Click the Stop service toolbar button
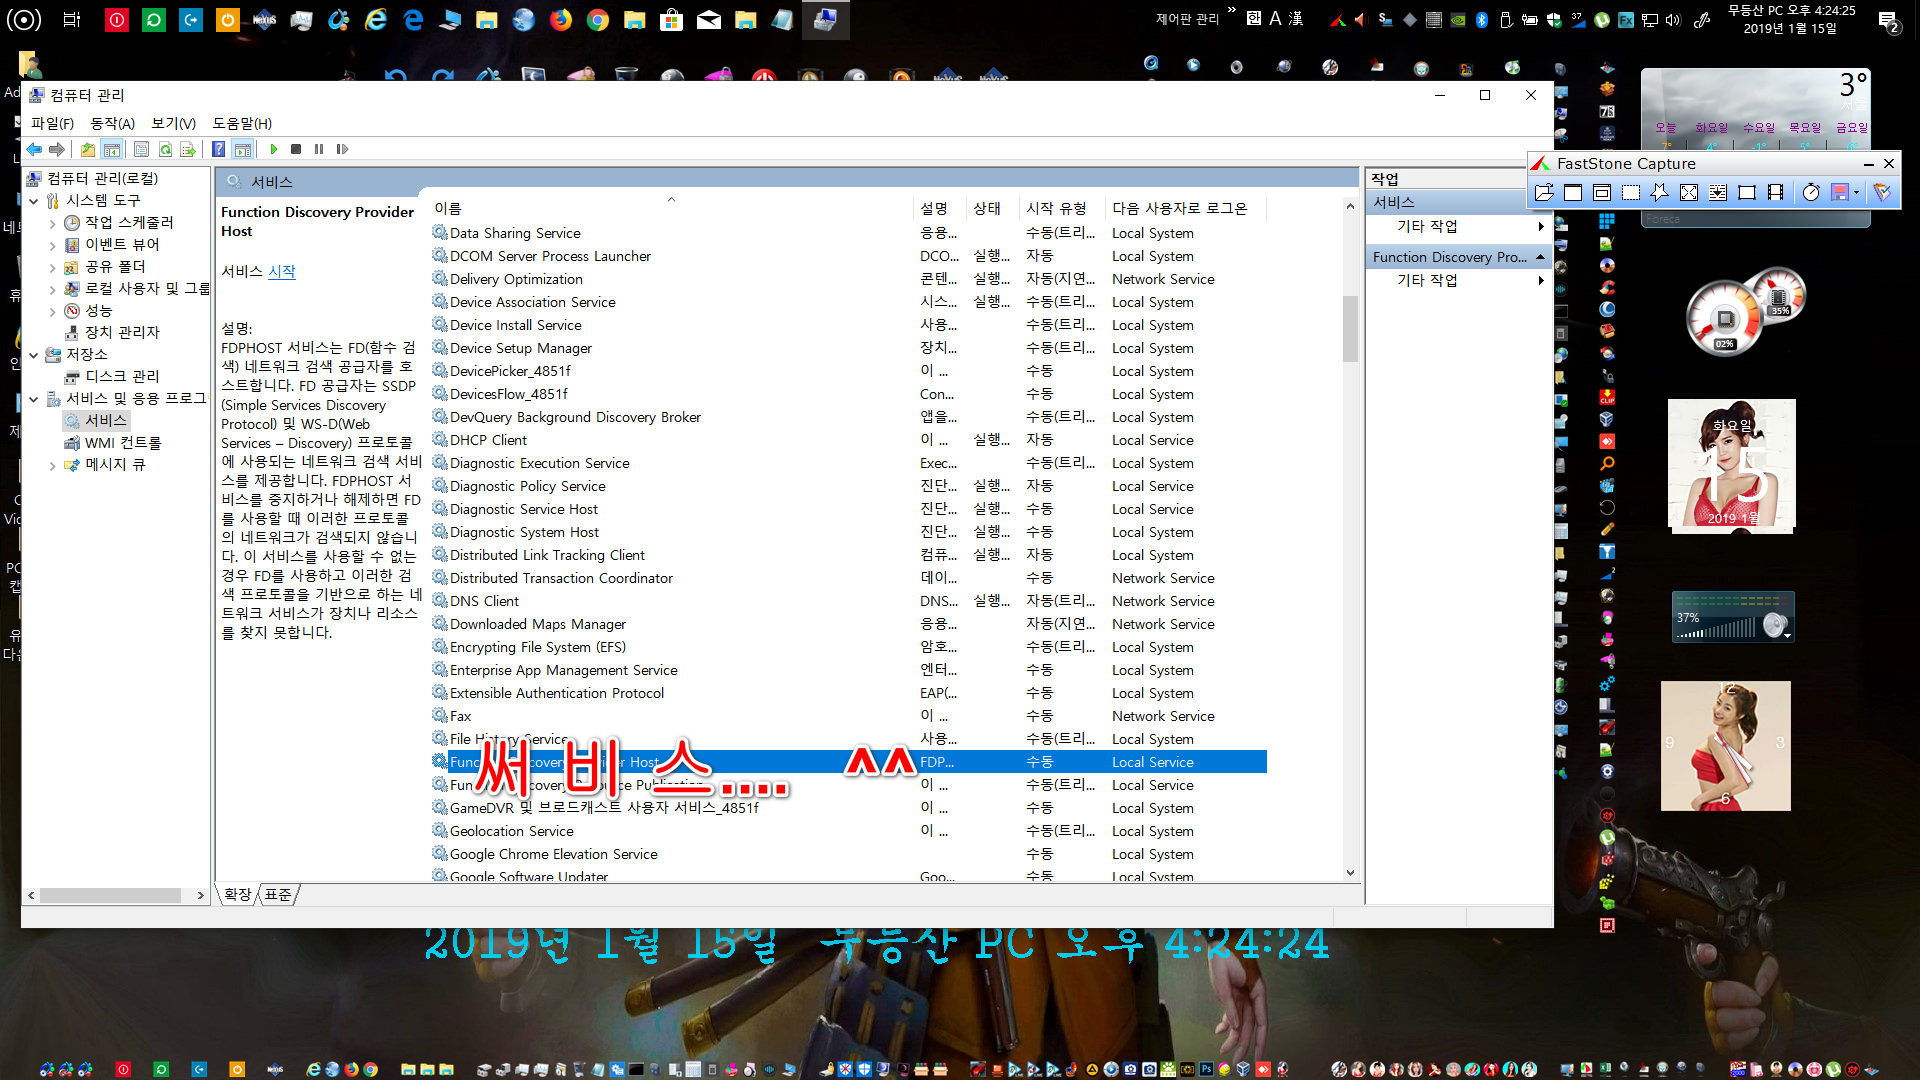 click(x=296, y=149)
